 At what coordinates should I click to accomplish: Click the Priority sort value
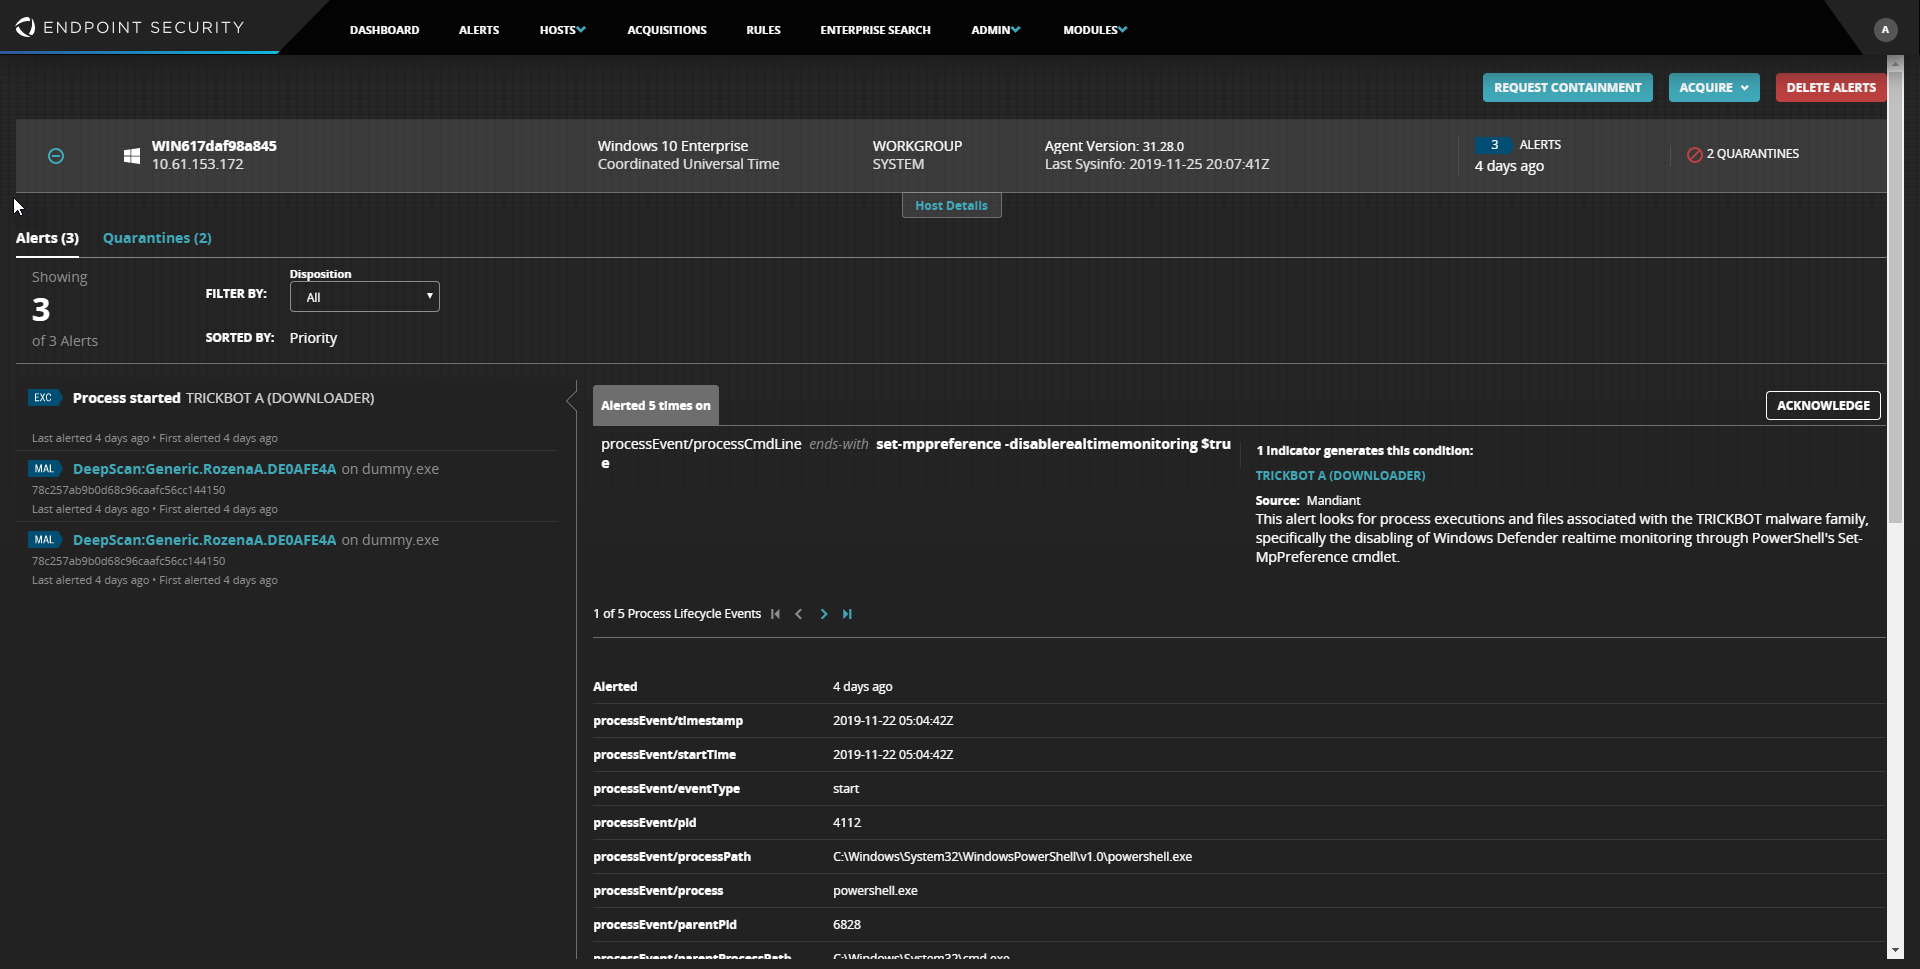(x=313, y=338)
